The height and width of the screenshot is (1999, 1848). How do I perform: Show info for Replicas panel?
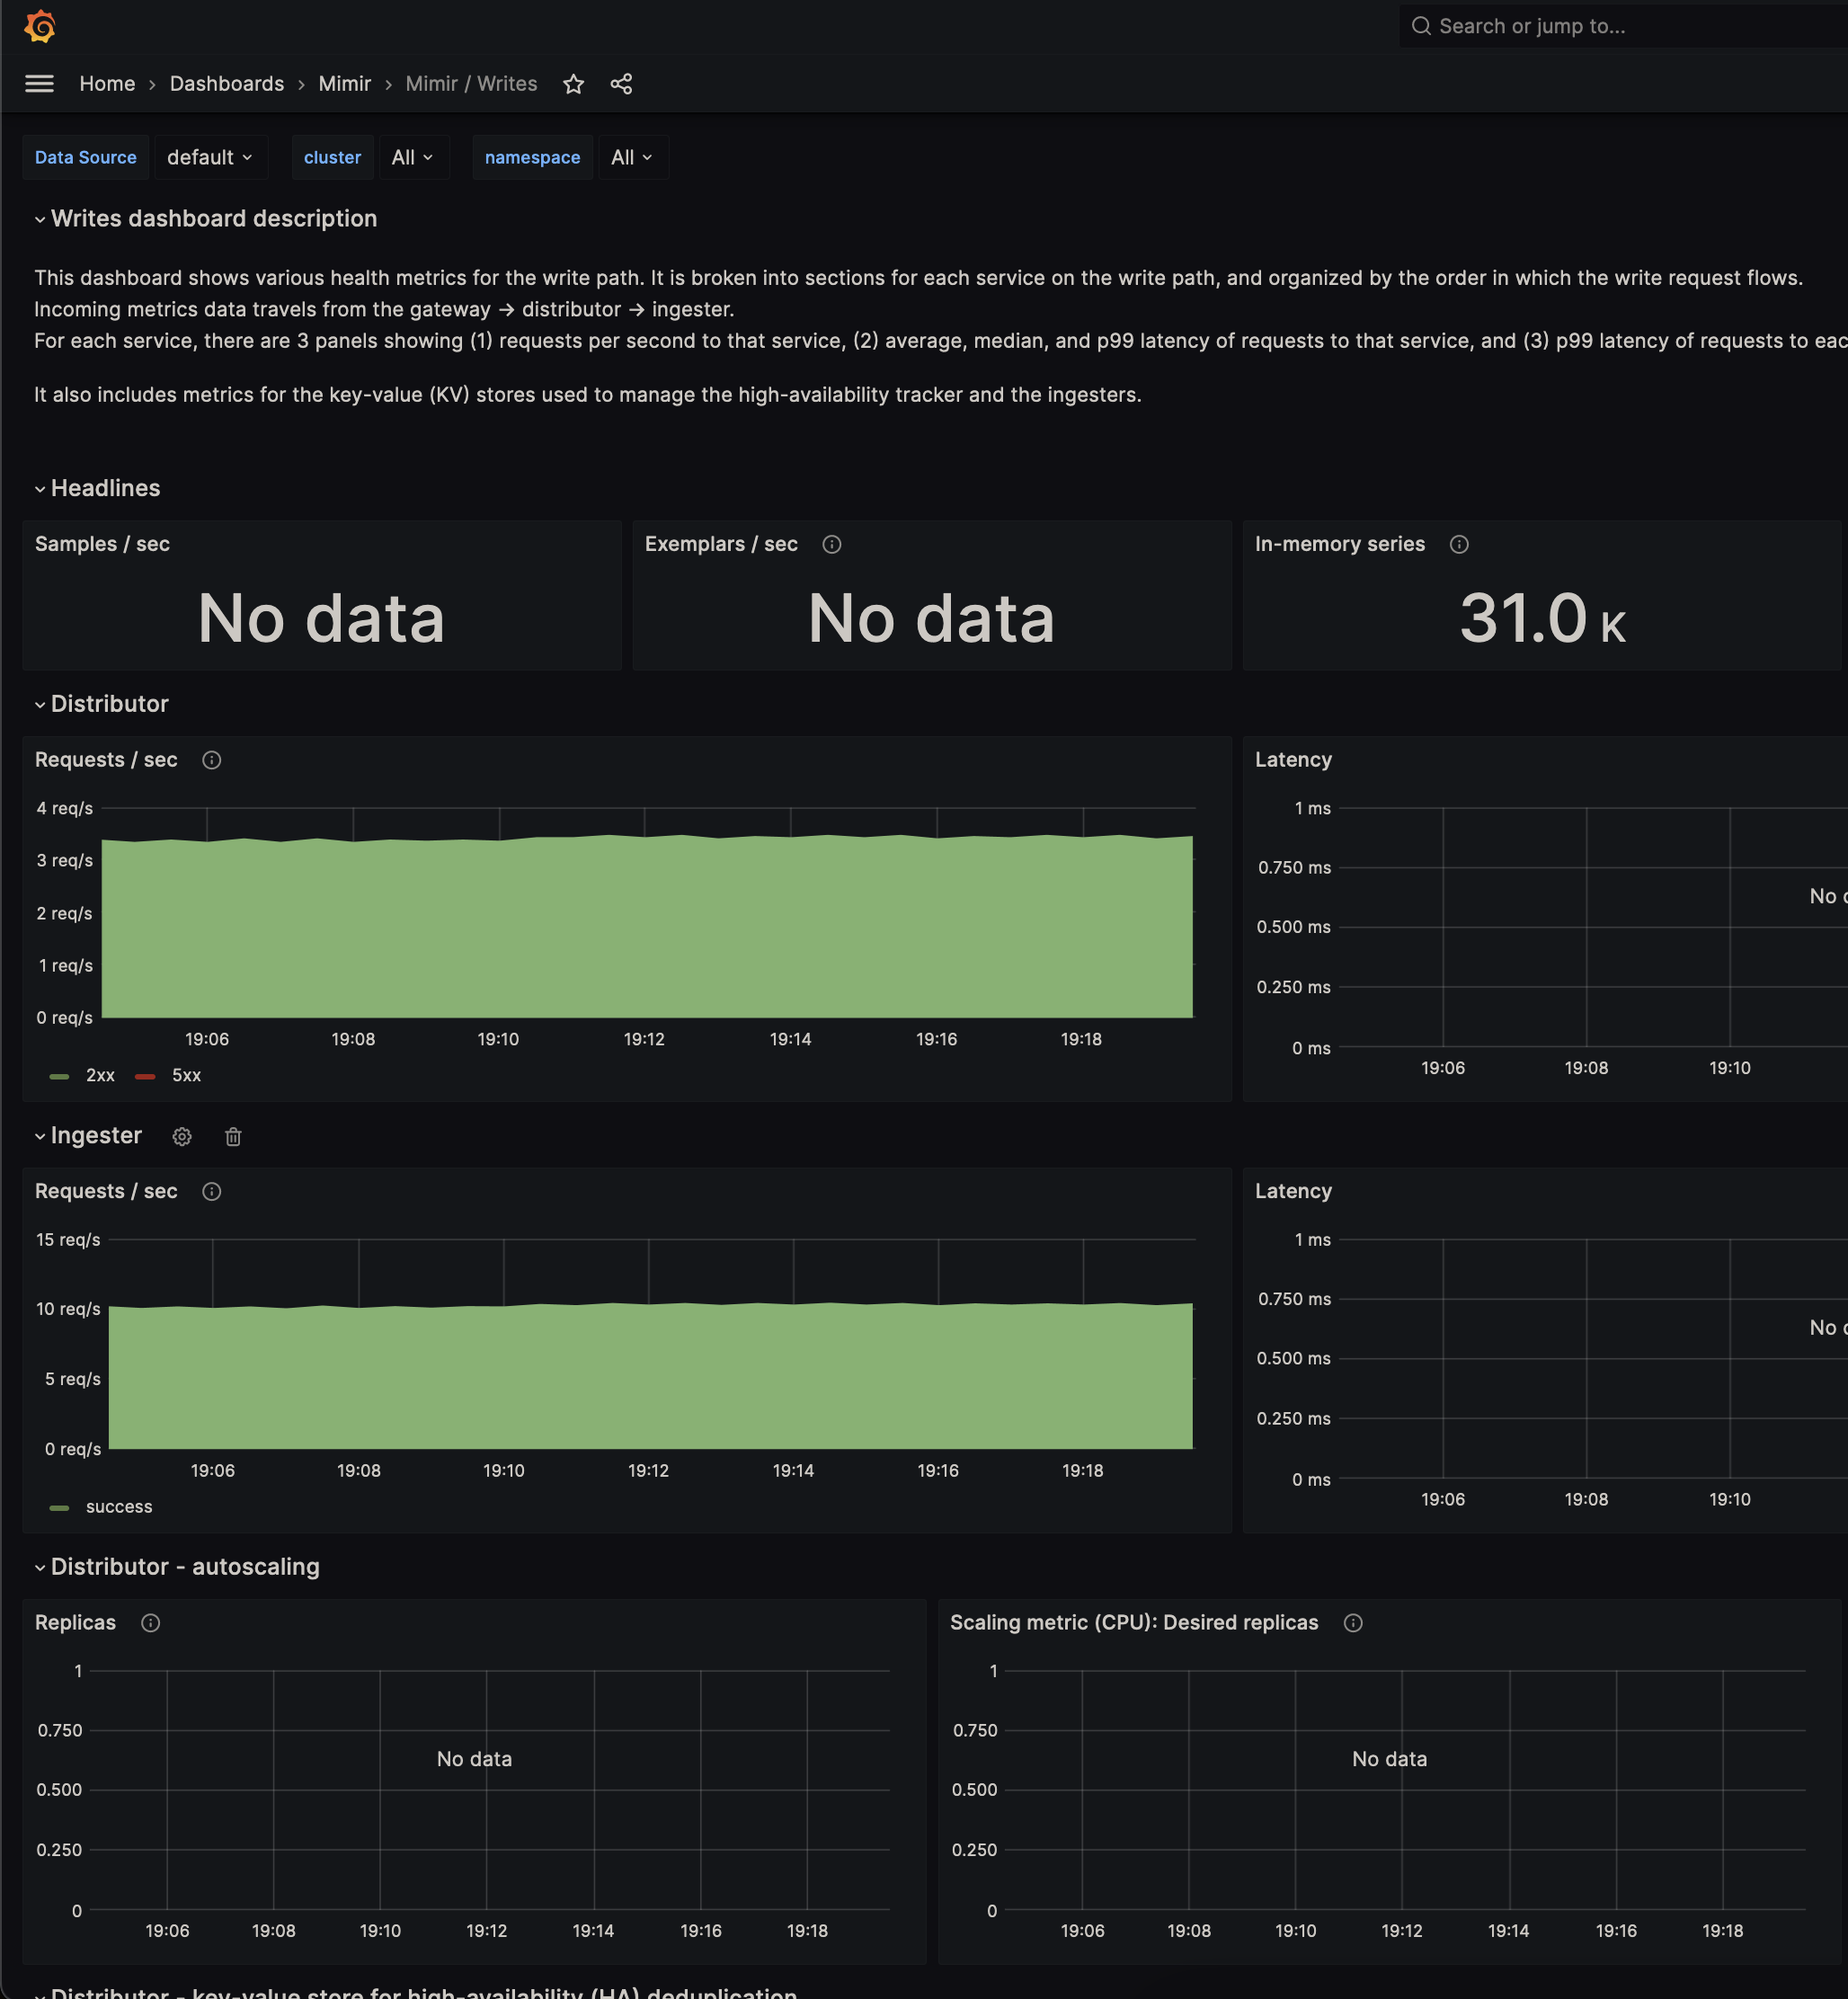(150, 1622)
